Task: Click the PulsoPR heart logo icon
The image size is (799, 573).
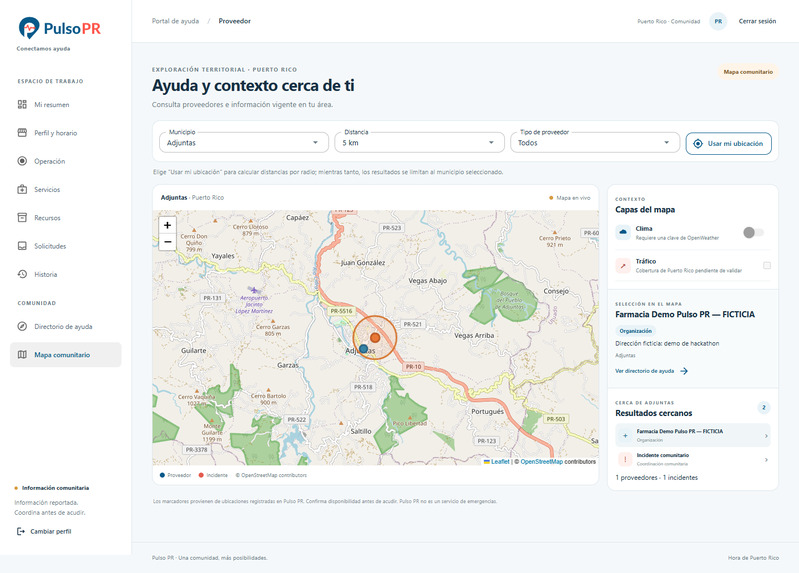Action: [x=29, y=28]
